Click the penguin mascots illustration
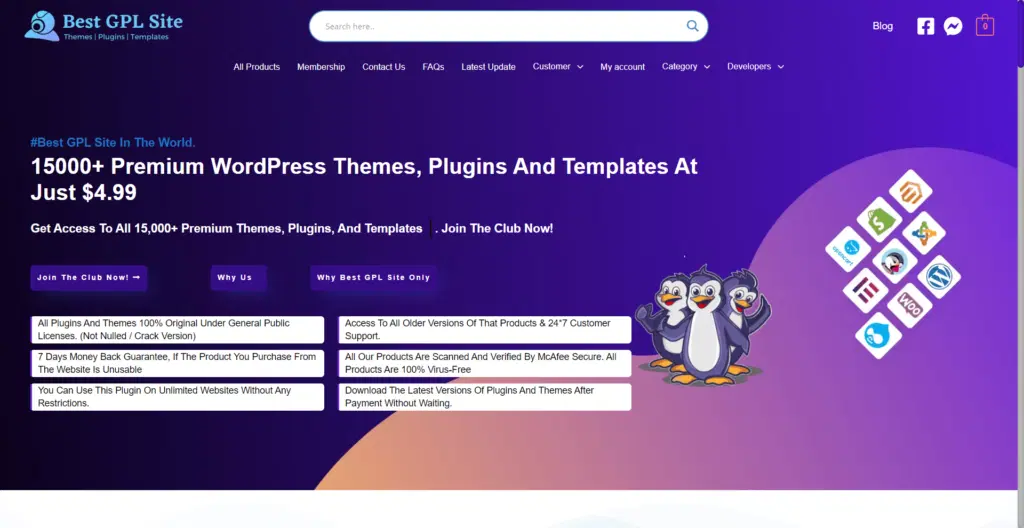Screen dimensions: 1024x528 (x=703, y=325)
